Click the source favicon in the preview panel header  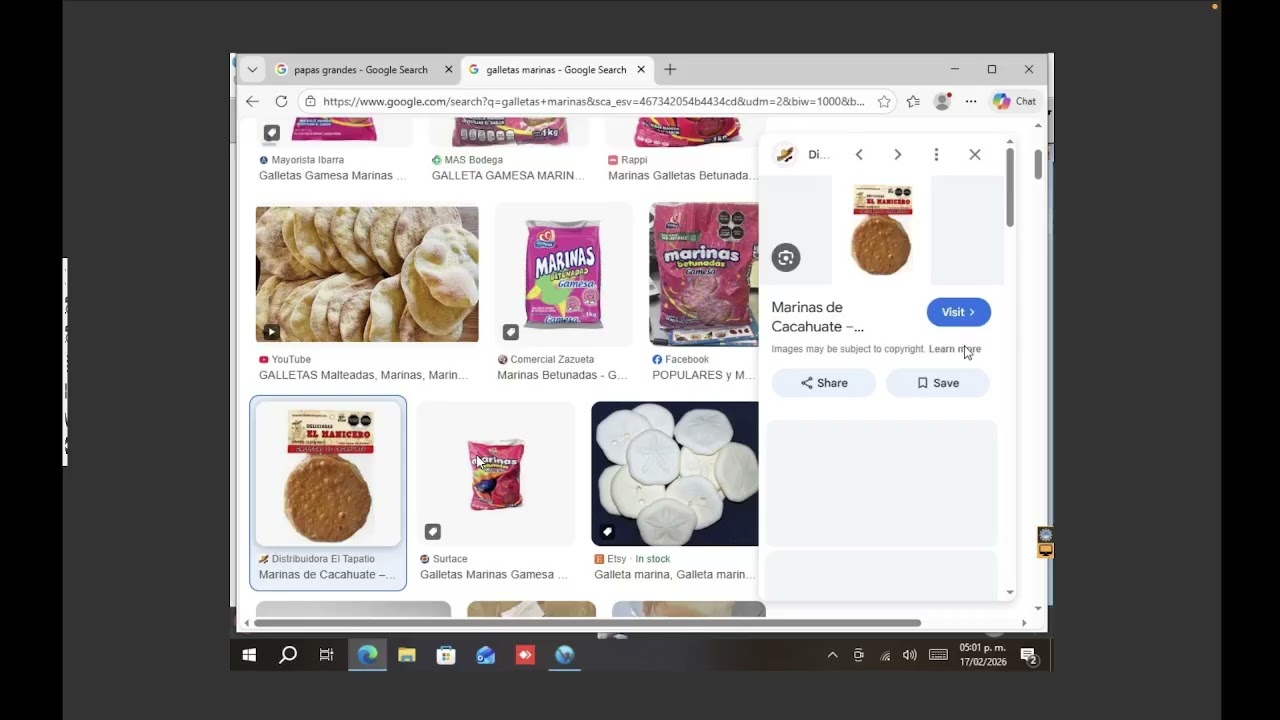pyautogui.click(x=785, y=154)
